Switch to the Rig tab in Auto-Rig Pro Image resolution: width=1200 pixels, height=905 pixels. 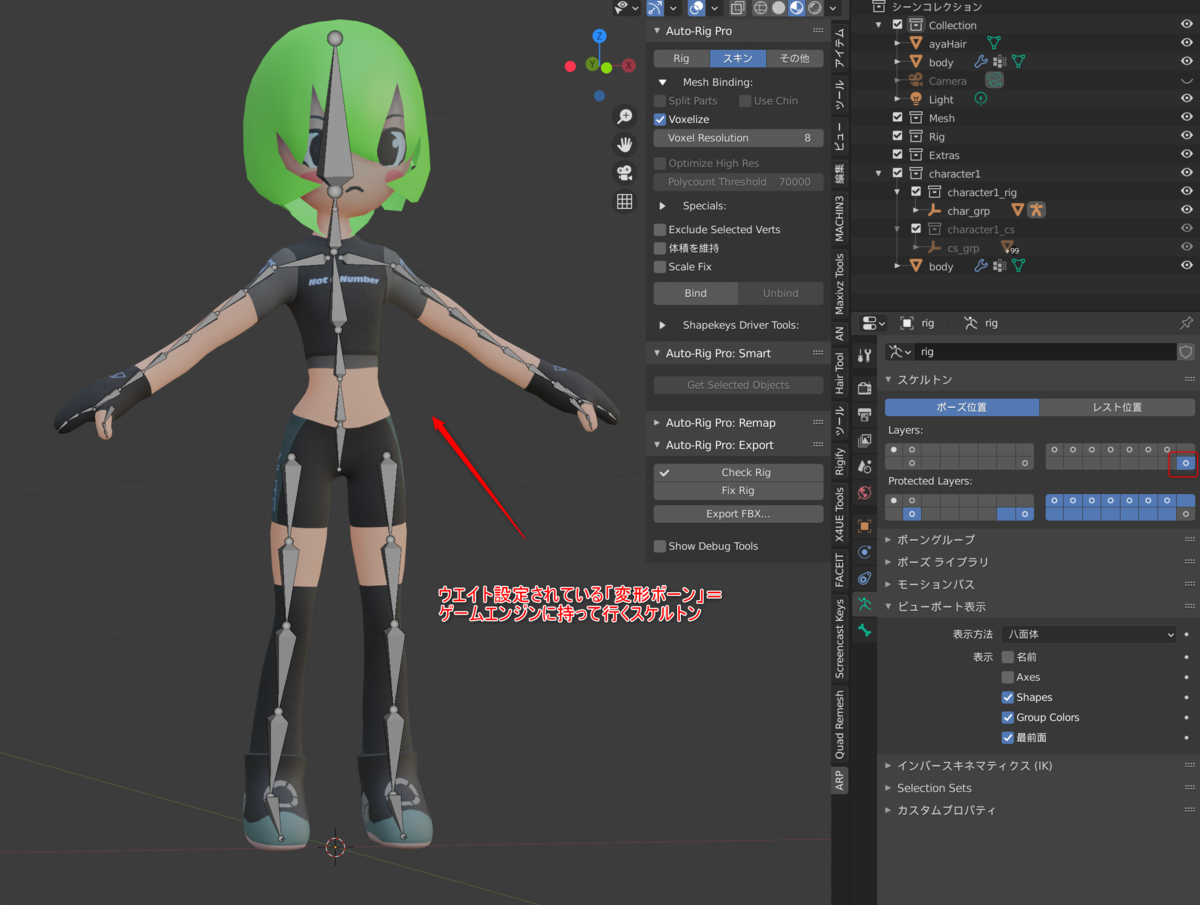[681, 58]
